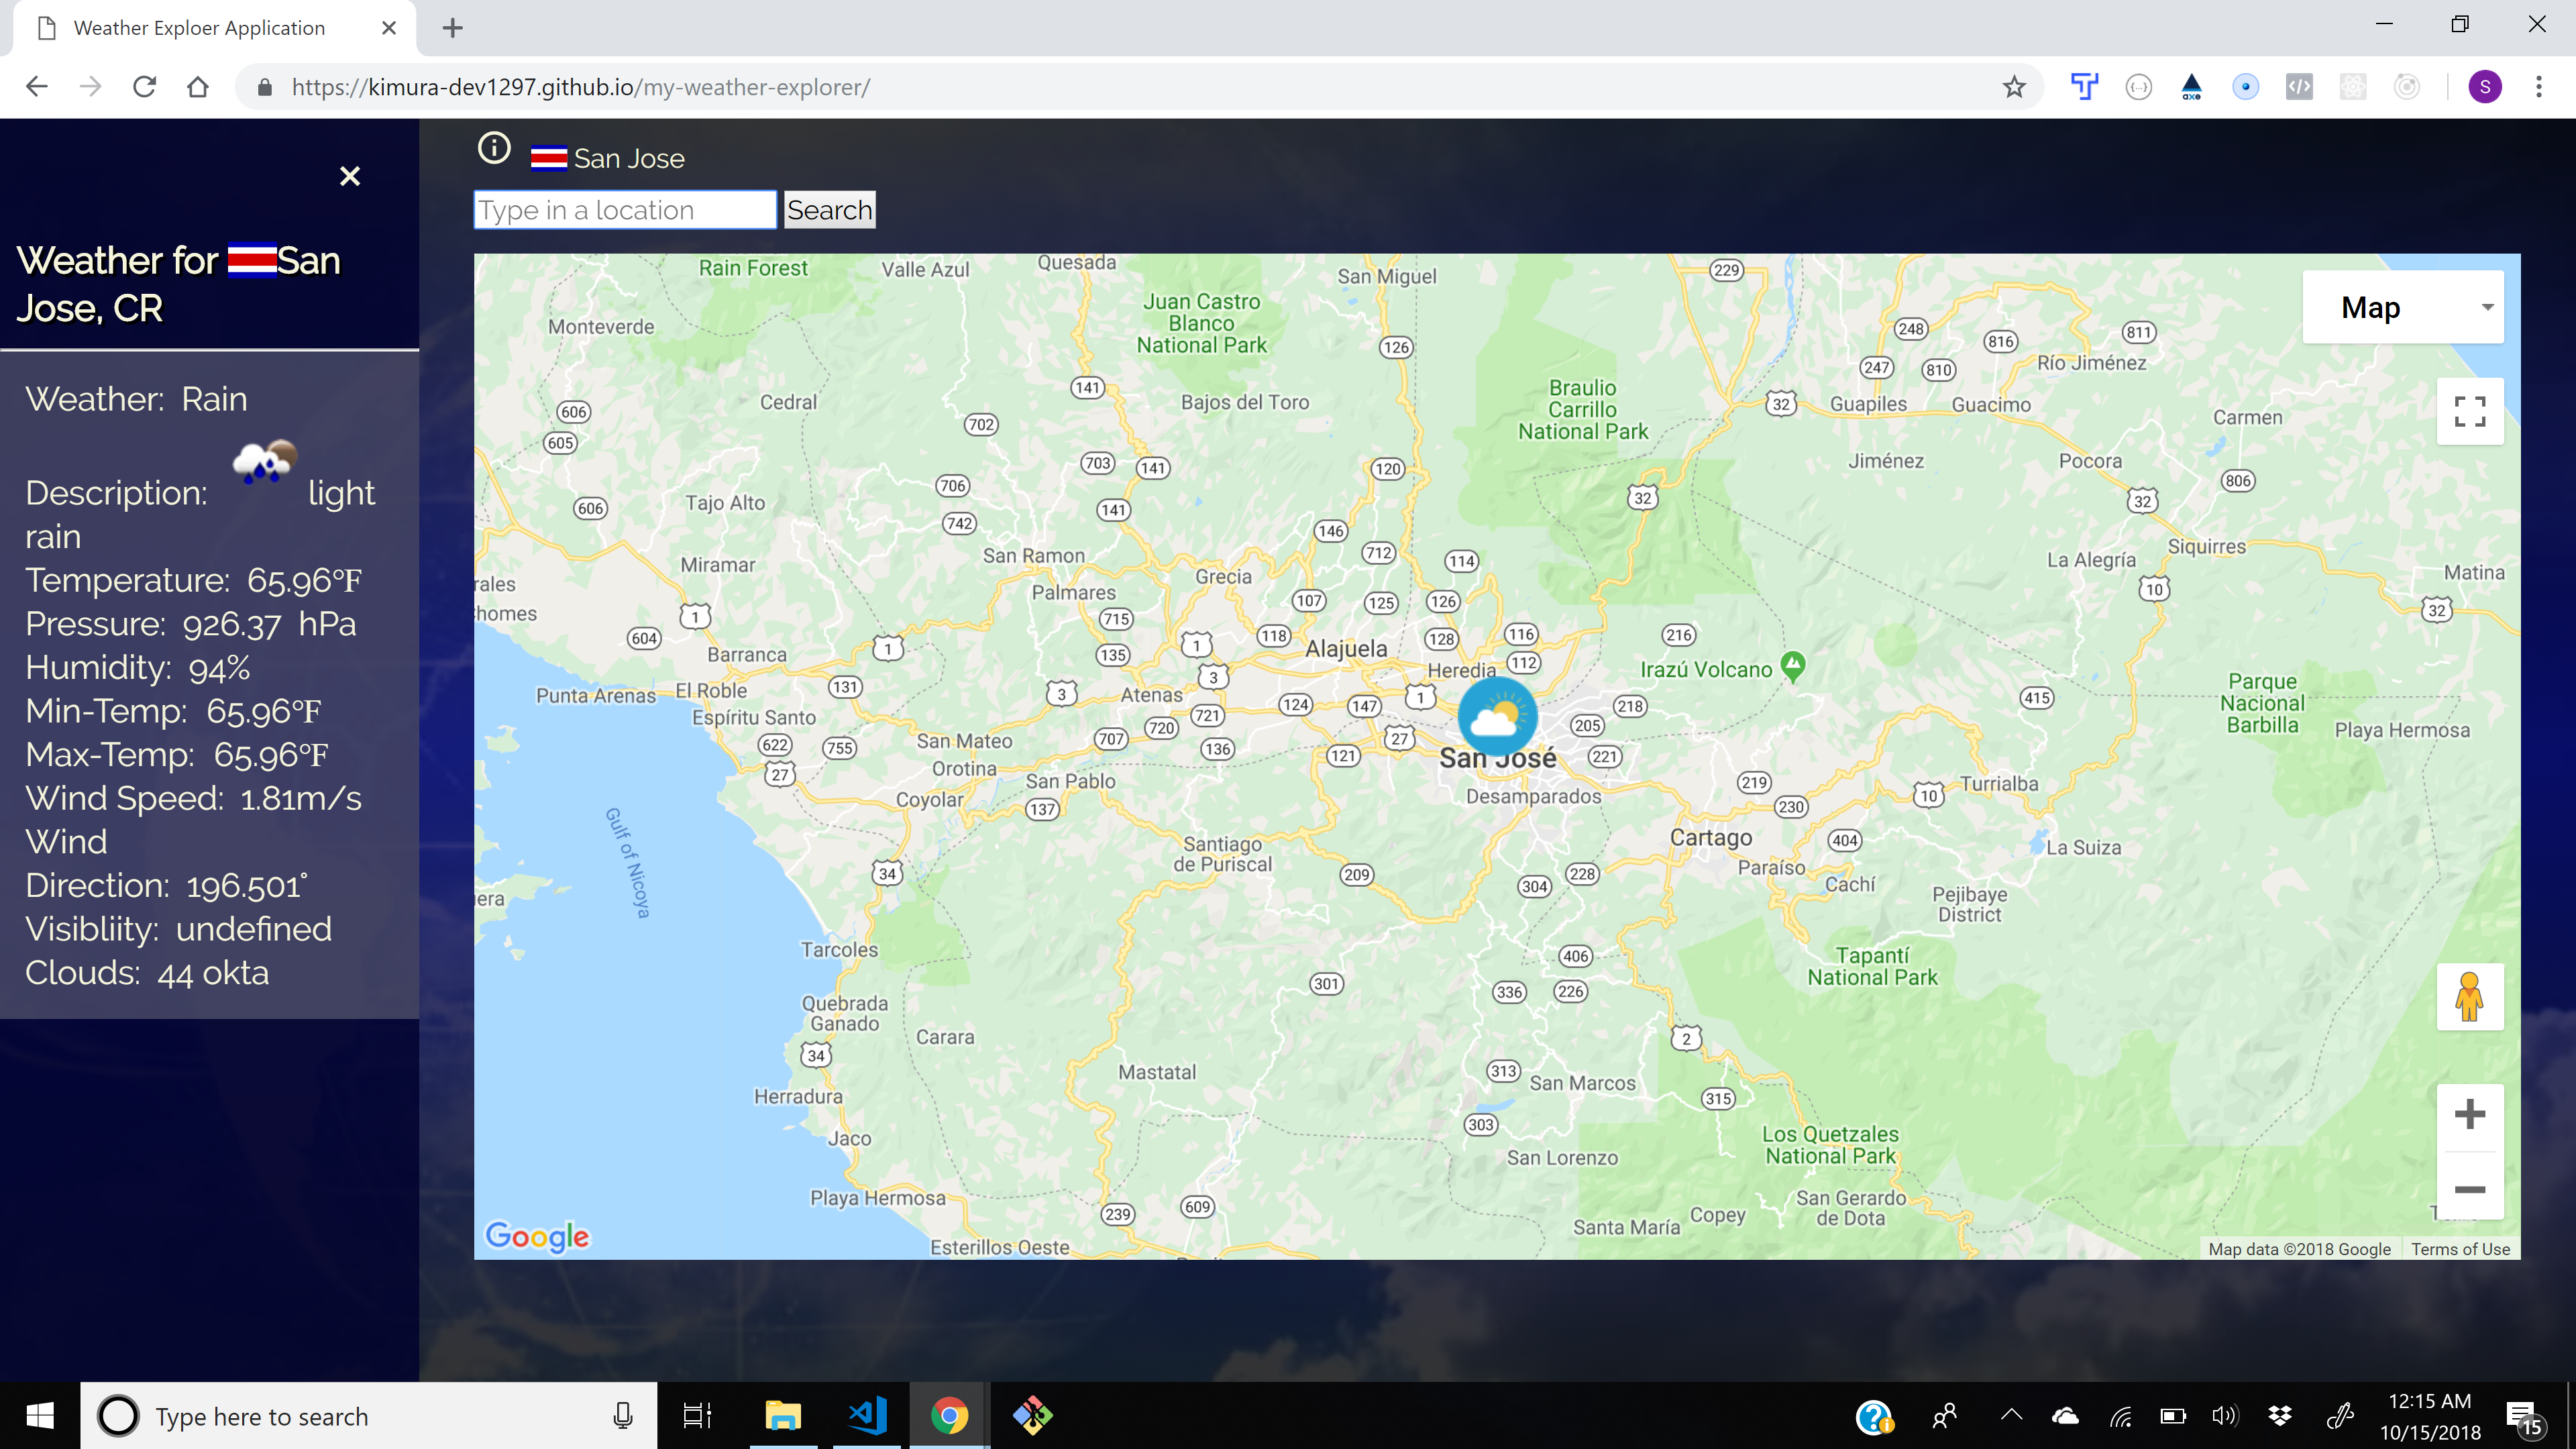Click the weather marker over San José
Viewport: 2576px width, 1449px height.
tap(1497, 716)
